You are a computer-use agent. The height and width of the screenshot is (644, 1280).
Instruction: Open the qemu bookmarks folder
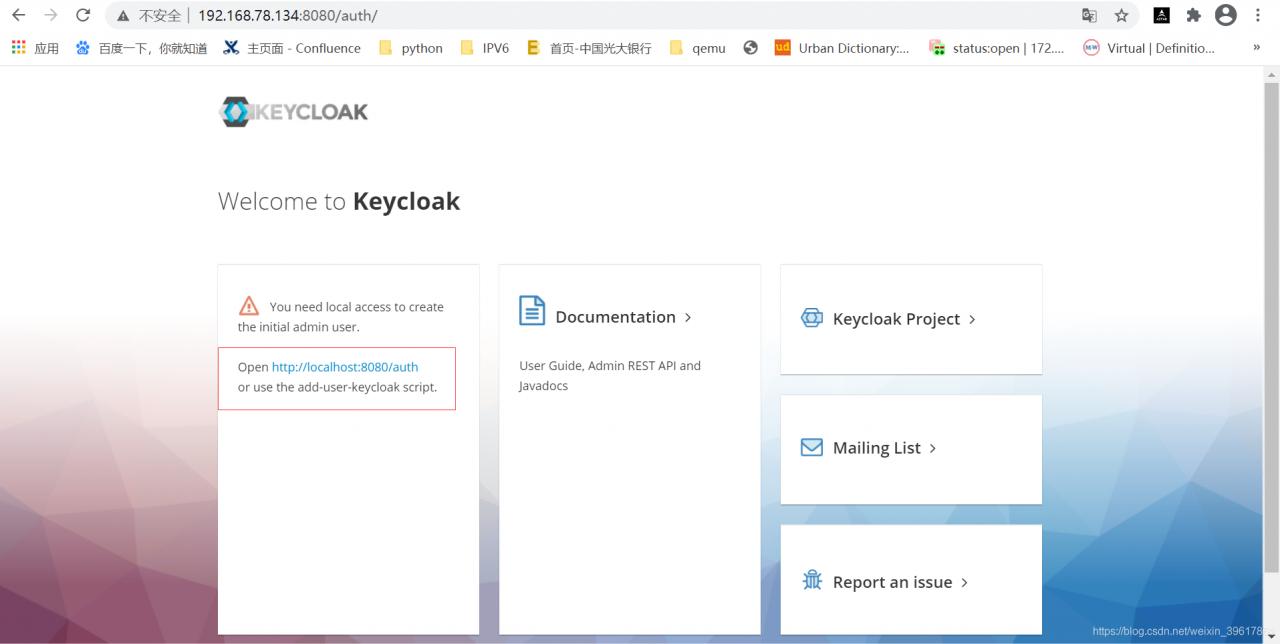(x=698, y=48)
